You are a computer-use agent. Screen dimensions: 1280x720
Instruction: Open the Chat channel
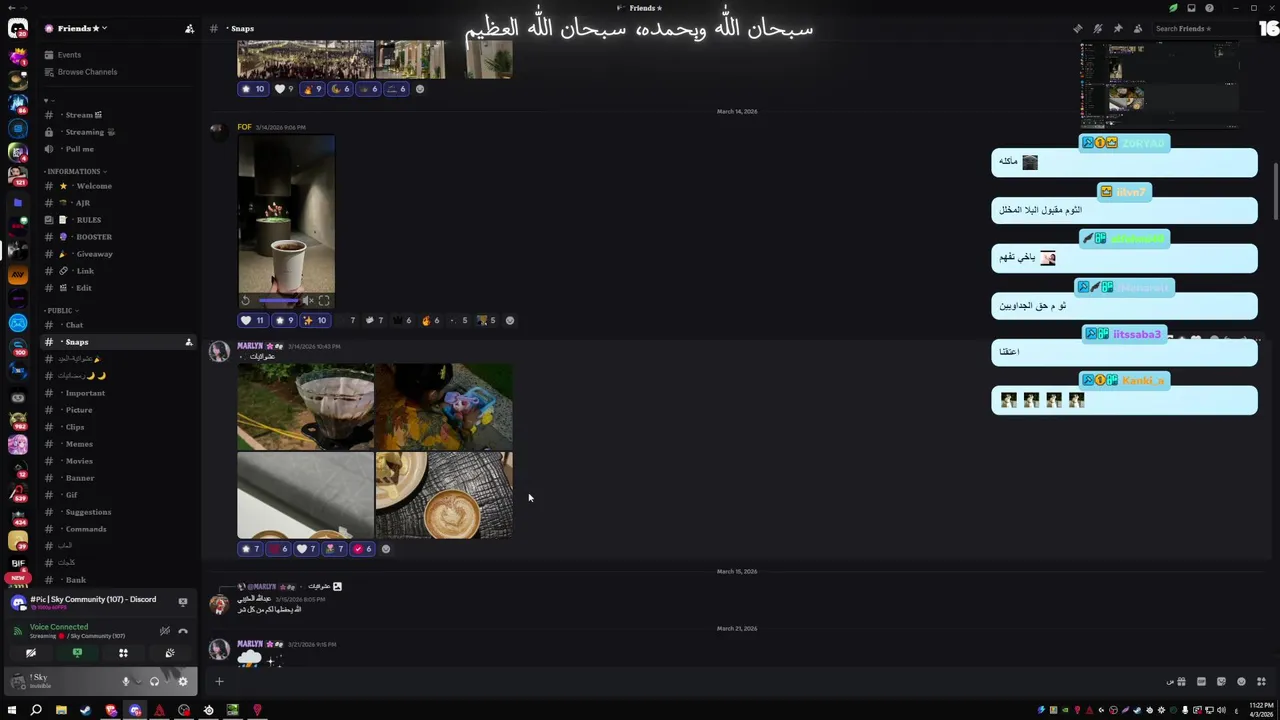(x=118, y=325)
